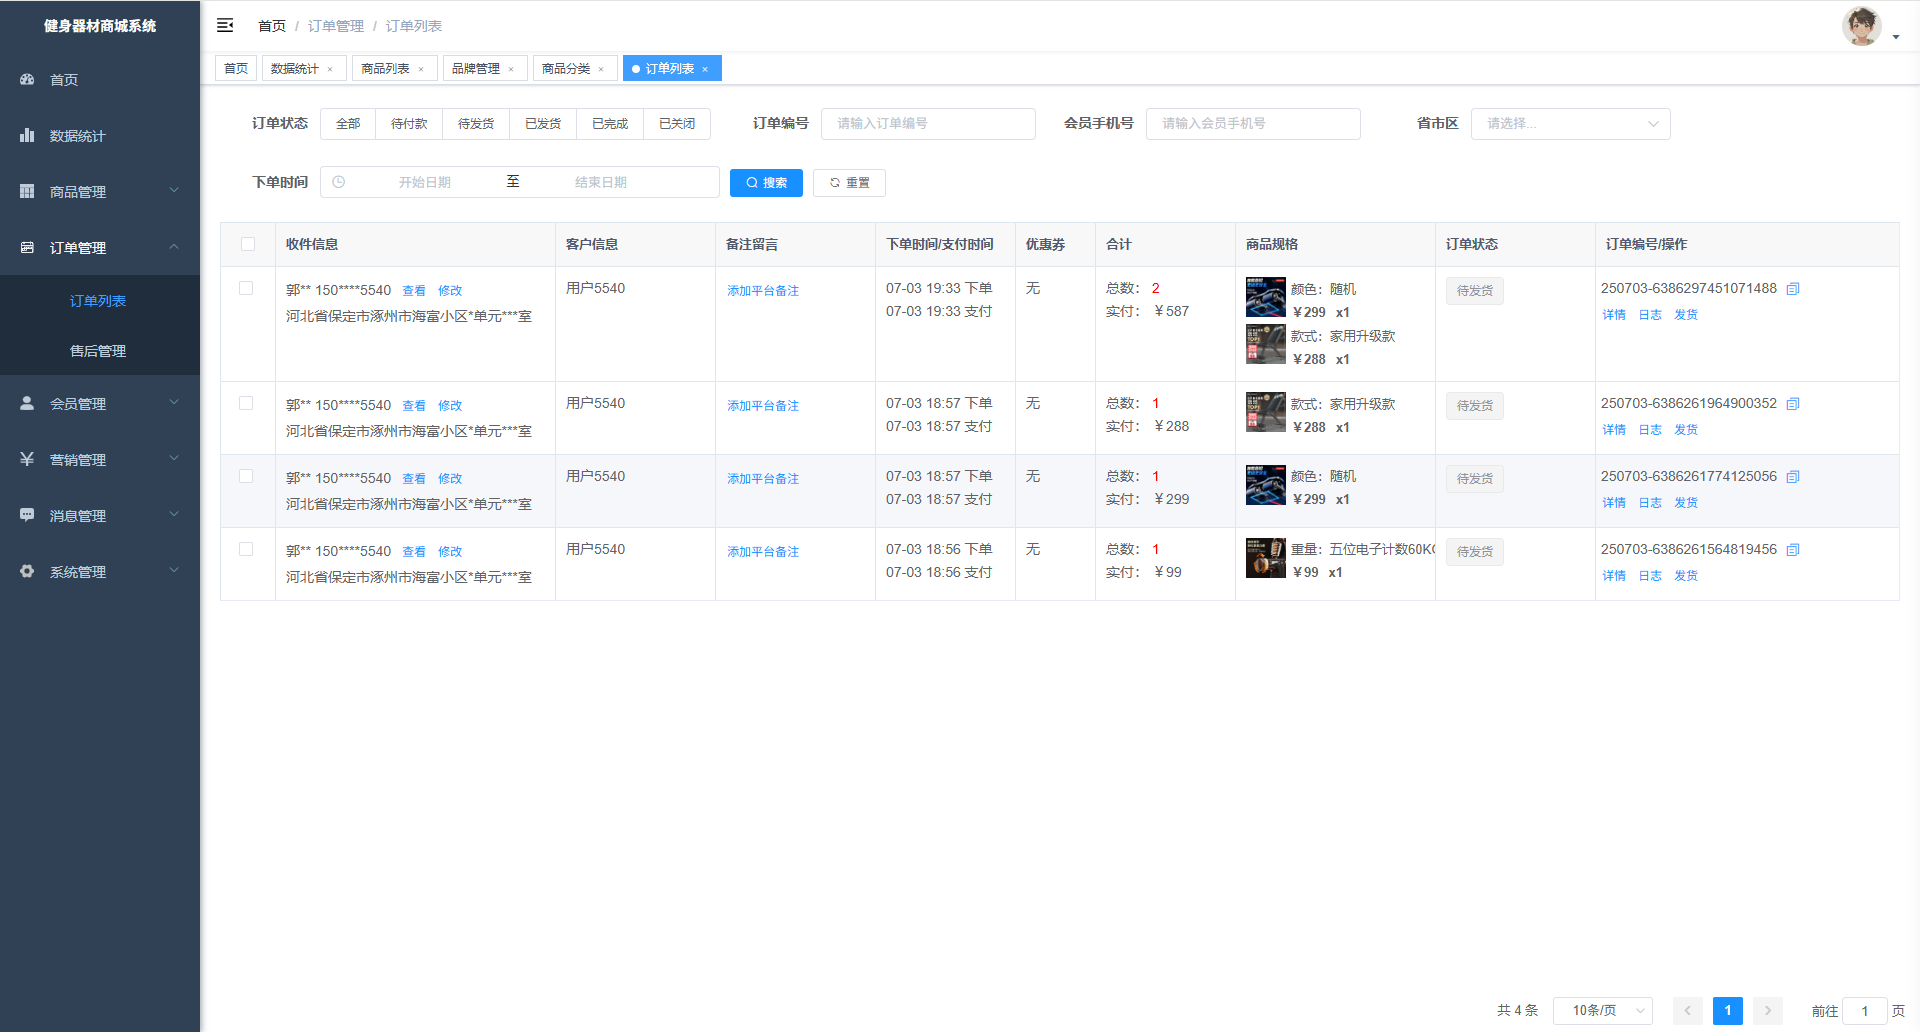Filter orders by 待发货 status tab
The height and width of the screenshot is (1032, 1920).
tap(476, 124)
